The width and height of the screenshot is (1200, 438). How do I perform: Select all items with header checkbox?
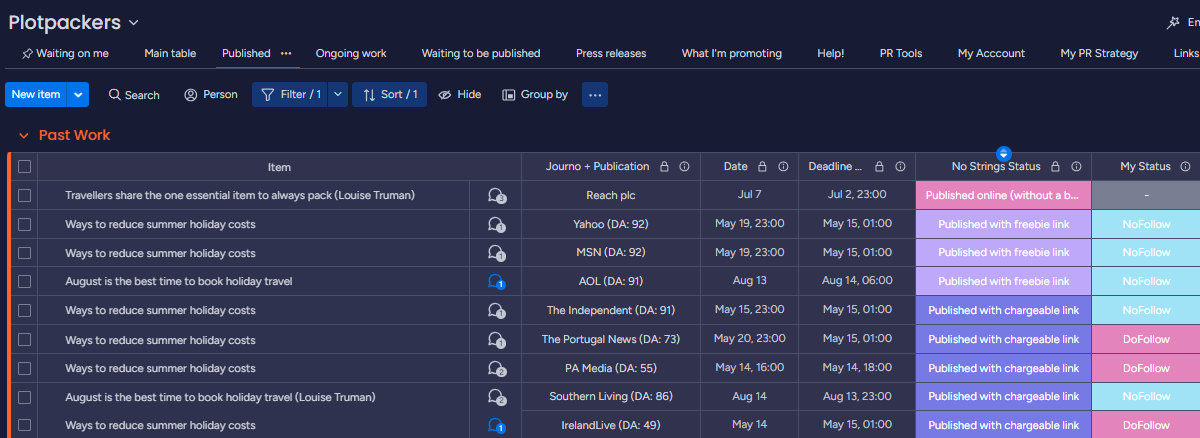coord(25,167)
